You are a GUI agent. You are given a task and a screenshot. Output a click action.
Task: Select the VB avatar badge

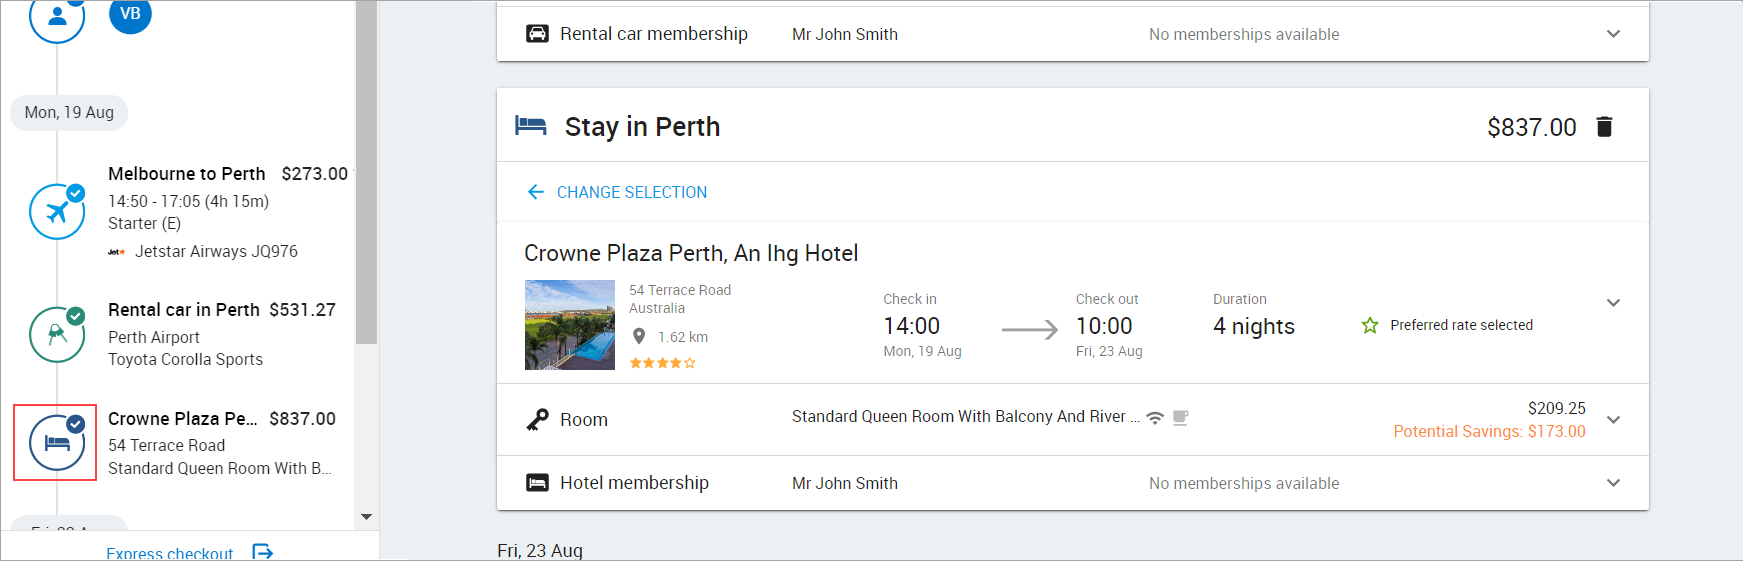(130, 14)
